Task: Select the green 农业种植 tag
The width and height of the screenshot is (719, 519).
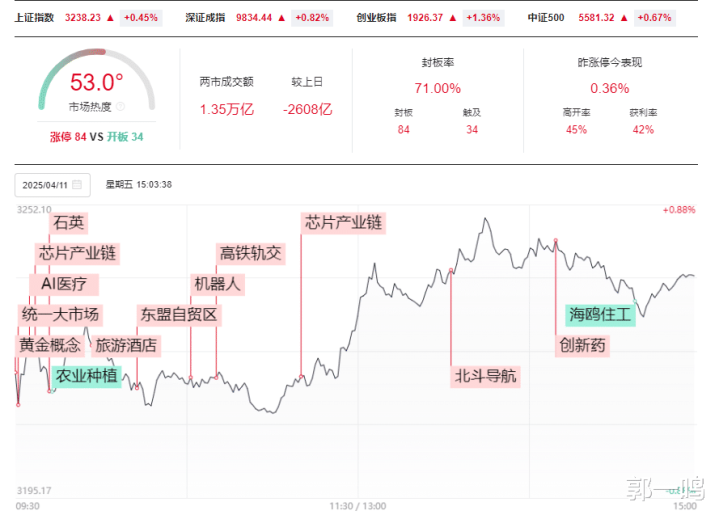Action: (x=86, y=376)
